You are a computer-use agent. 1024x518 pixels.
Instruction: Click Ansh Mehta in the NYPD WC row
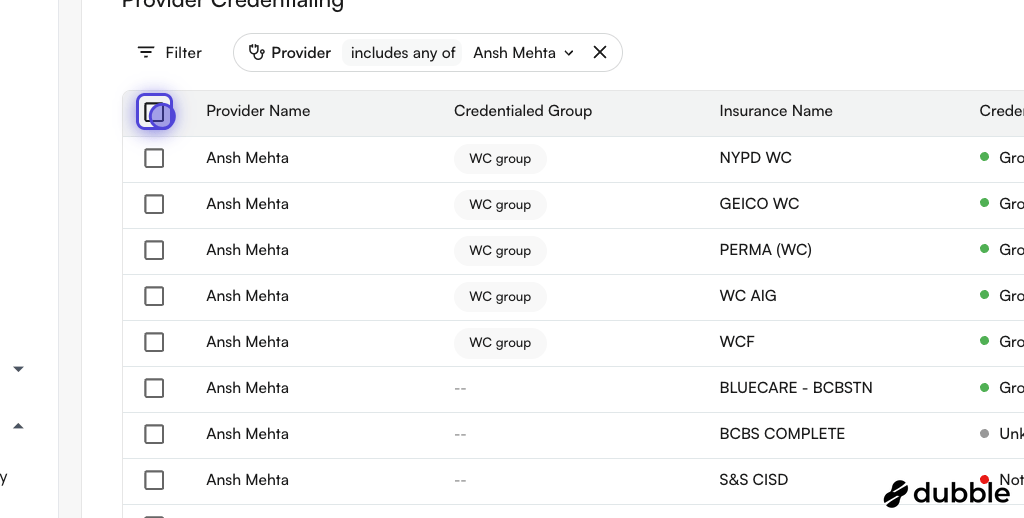click(x=248, y=158)
